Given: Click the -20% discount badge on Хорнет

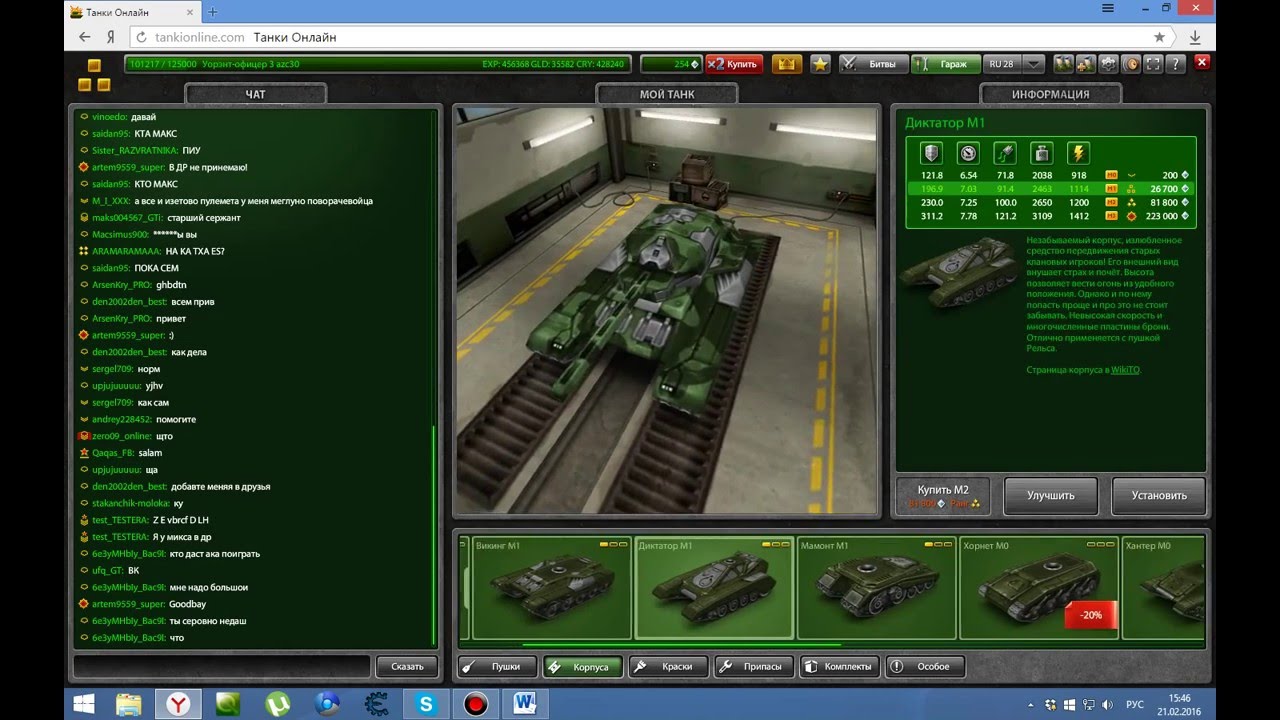Looking at the screenshot, I should pyautogui.click(x=1090, y=615).
